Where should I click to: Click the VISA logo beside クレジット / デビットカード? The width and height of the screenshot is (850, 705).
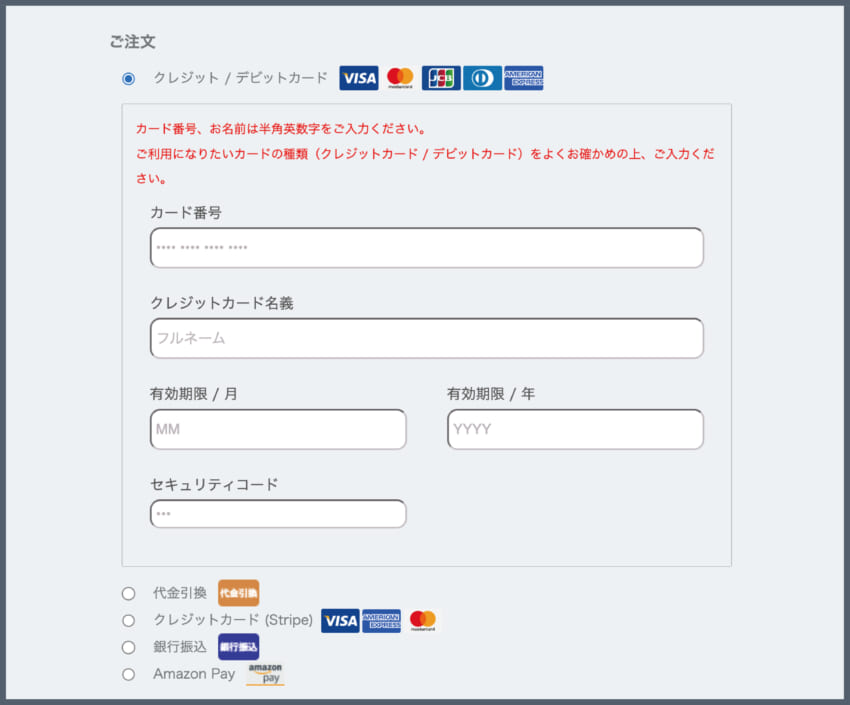pos(359,78)
